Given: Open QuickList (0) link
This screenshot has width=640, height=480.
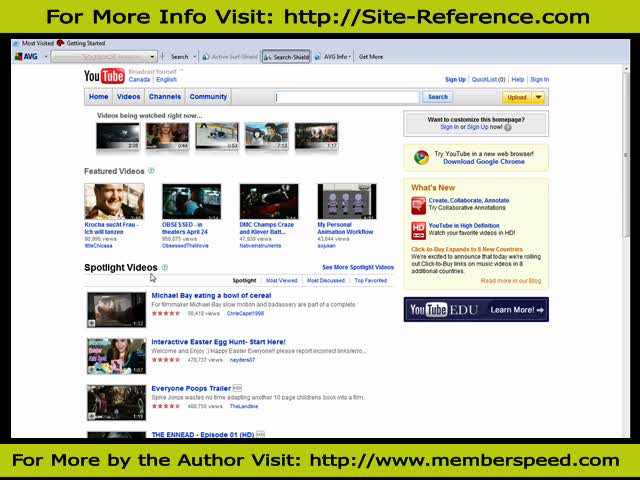Looking at the screenshot, I should [x=489, y=80].
